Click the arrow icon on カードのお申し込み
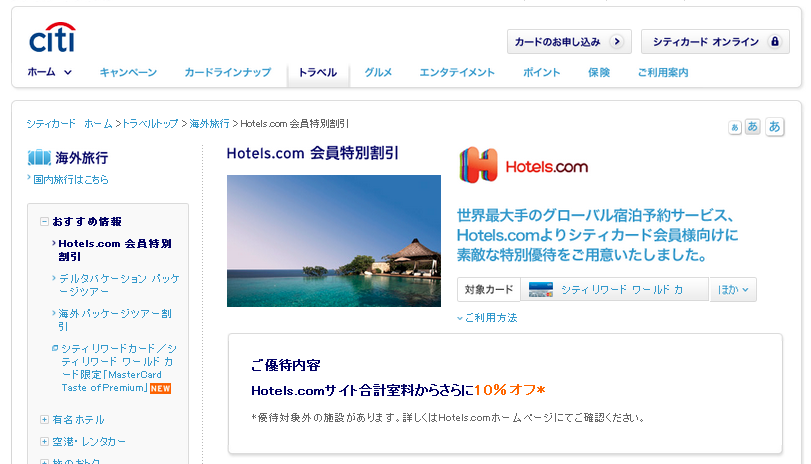 pyautogui.click(x=617, y=41)
